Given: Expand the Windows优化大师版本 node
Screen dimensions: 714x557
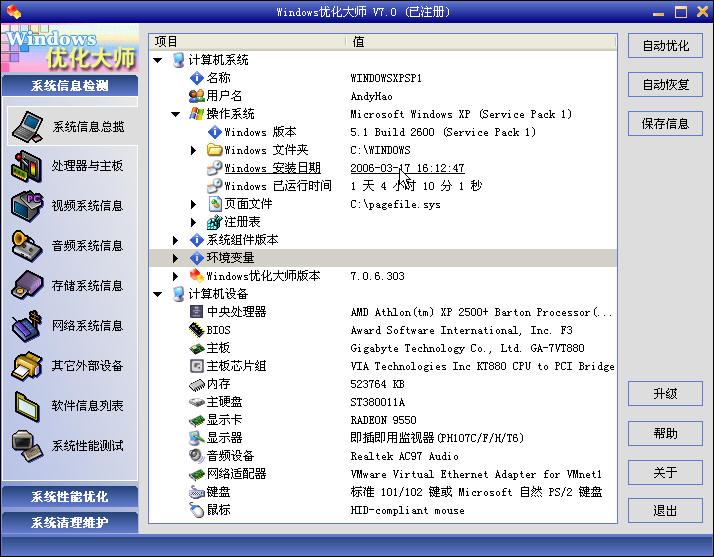Looking at the screenshot, I should (x=175, y=276).
